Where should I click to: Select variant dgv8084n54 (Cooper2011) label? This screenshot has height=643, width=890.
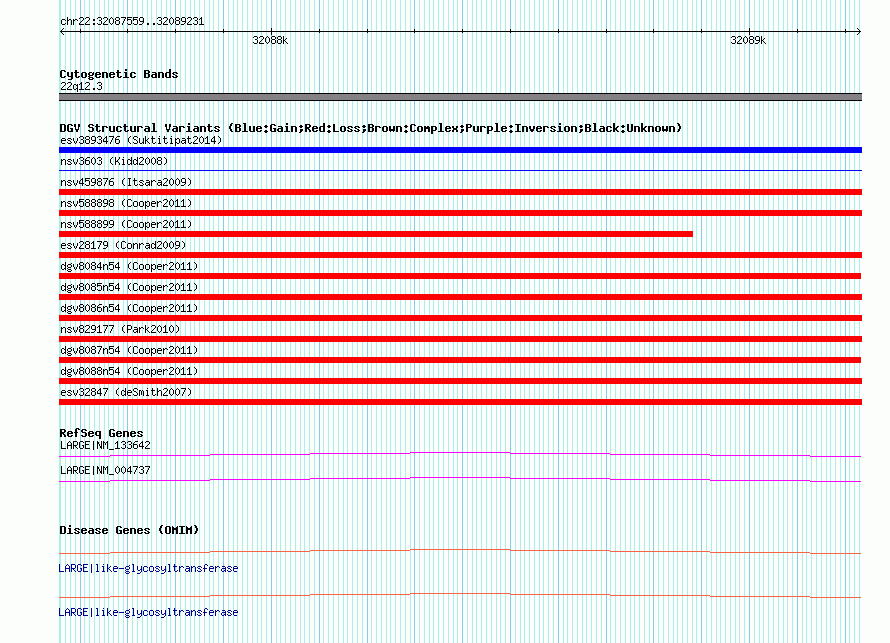click(129, 266)
